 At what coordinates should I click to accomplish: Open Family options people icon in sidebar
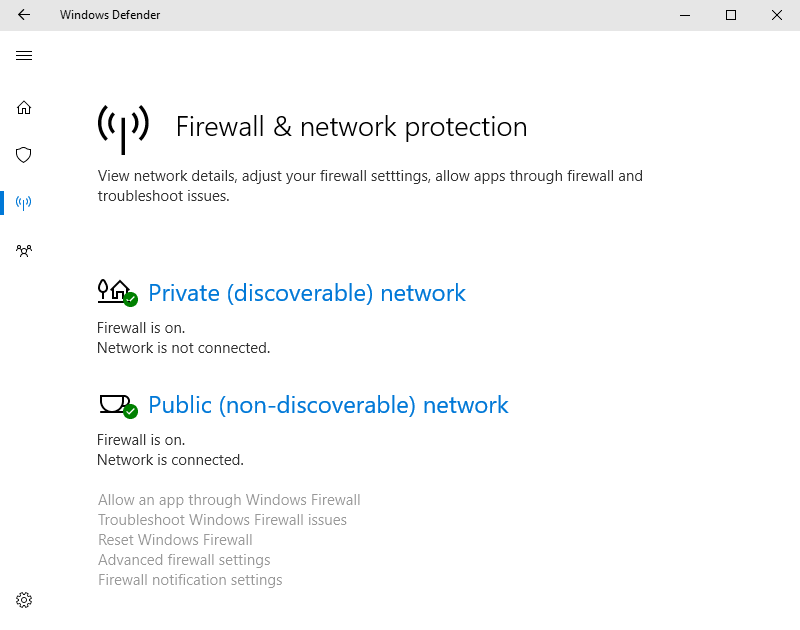[x=24, y=251]
